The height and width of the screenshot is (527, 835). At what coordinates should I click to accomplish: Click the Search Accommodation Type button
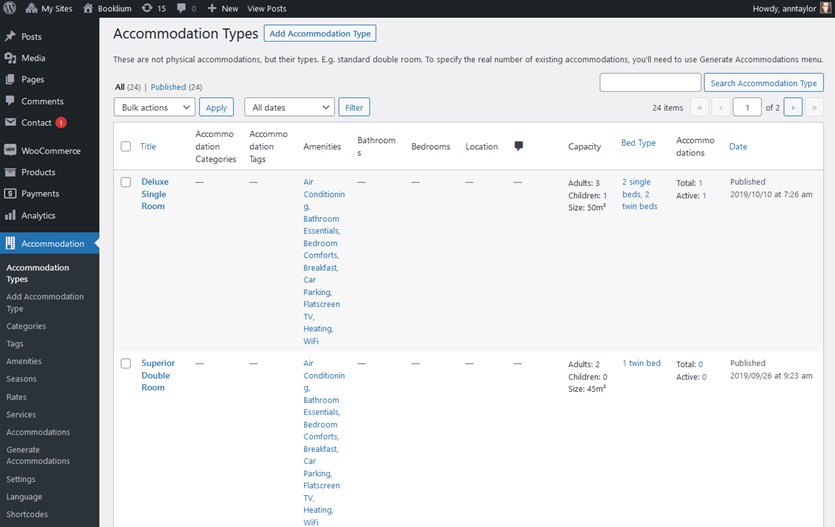[764, 83]
